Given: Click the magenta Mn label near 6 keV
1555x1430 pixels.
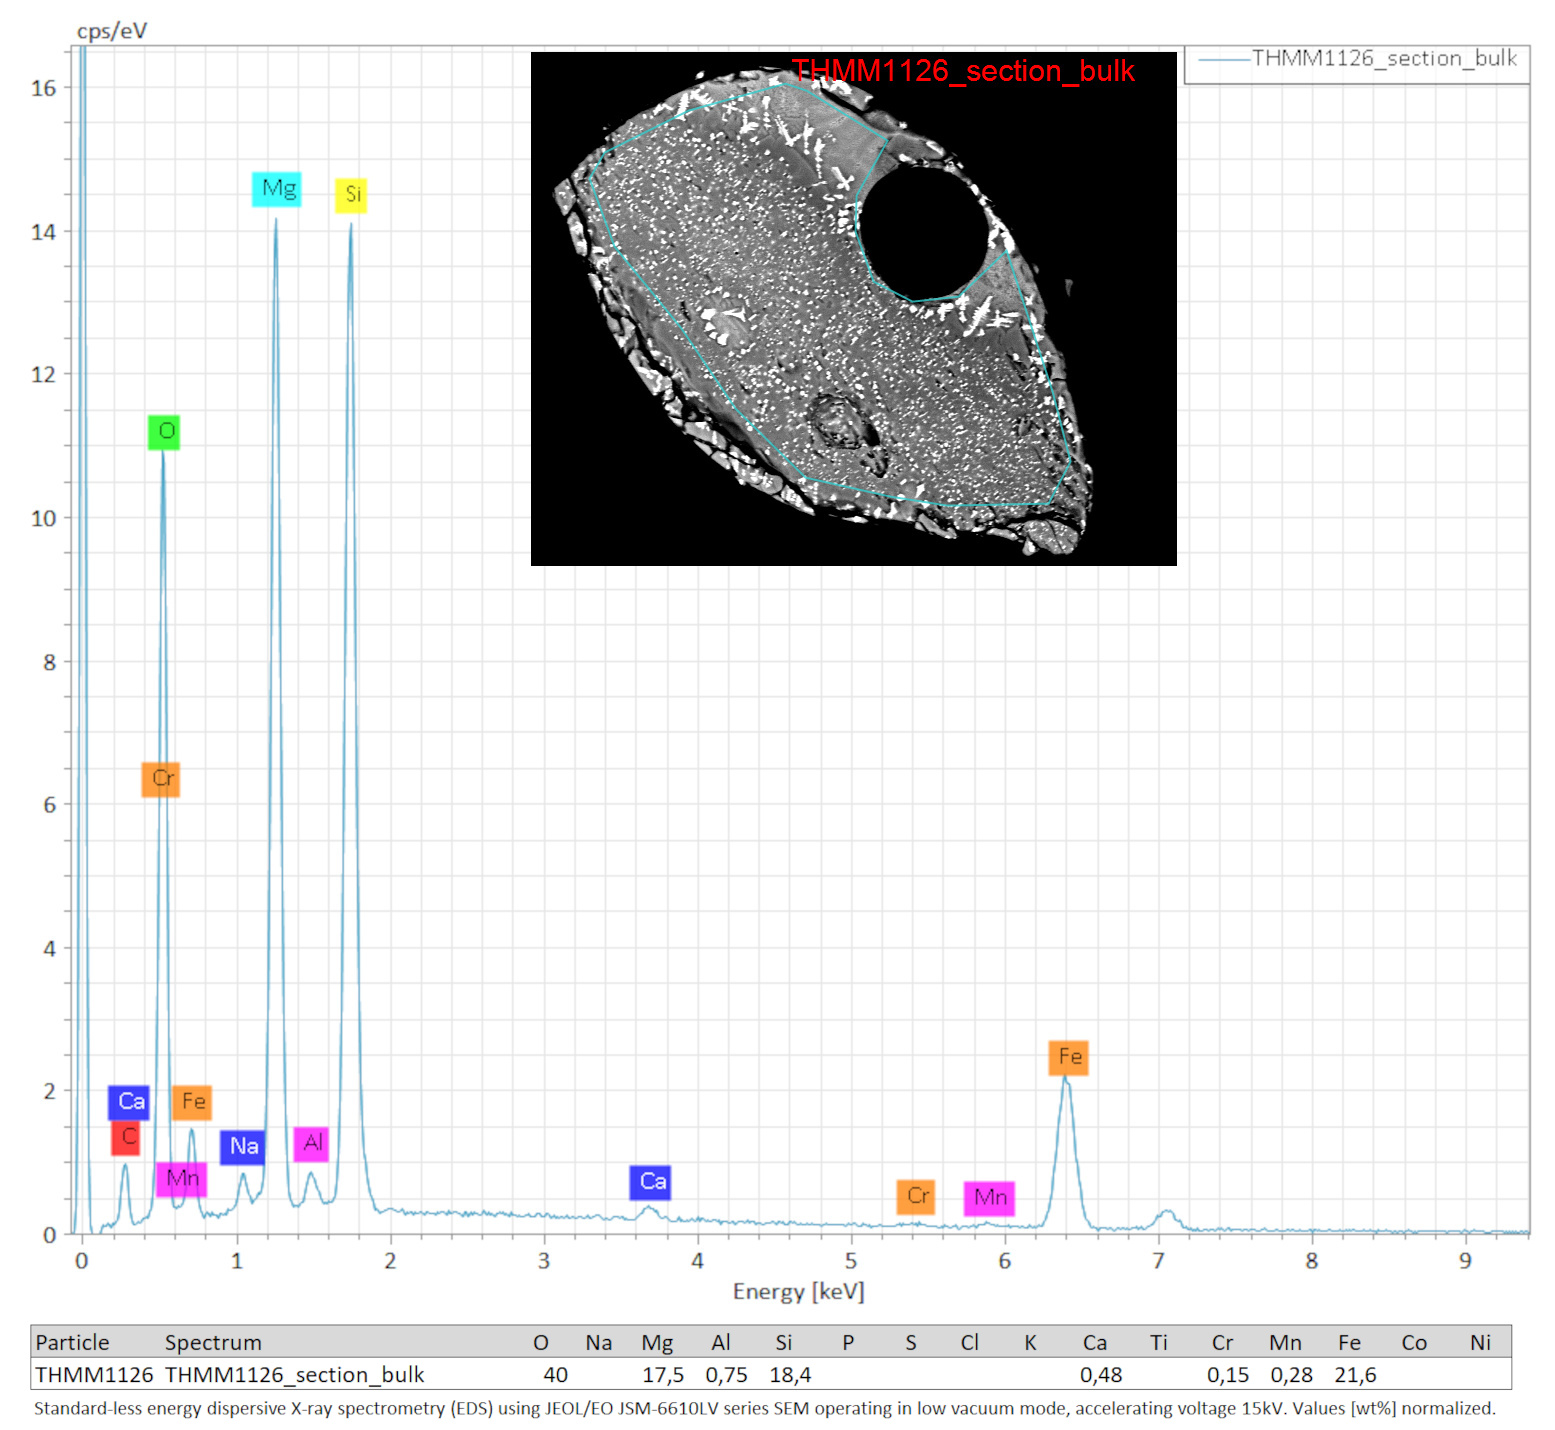Looking at the screenshot, I should click(x=990, y=1198).
